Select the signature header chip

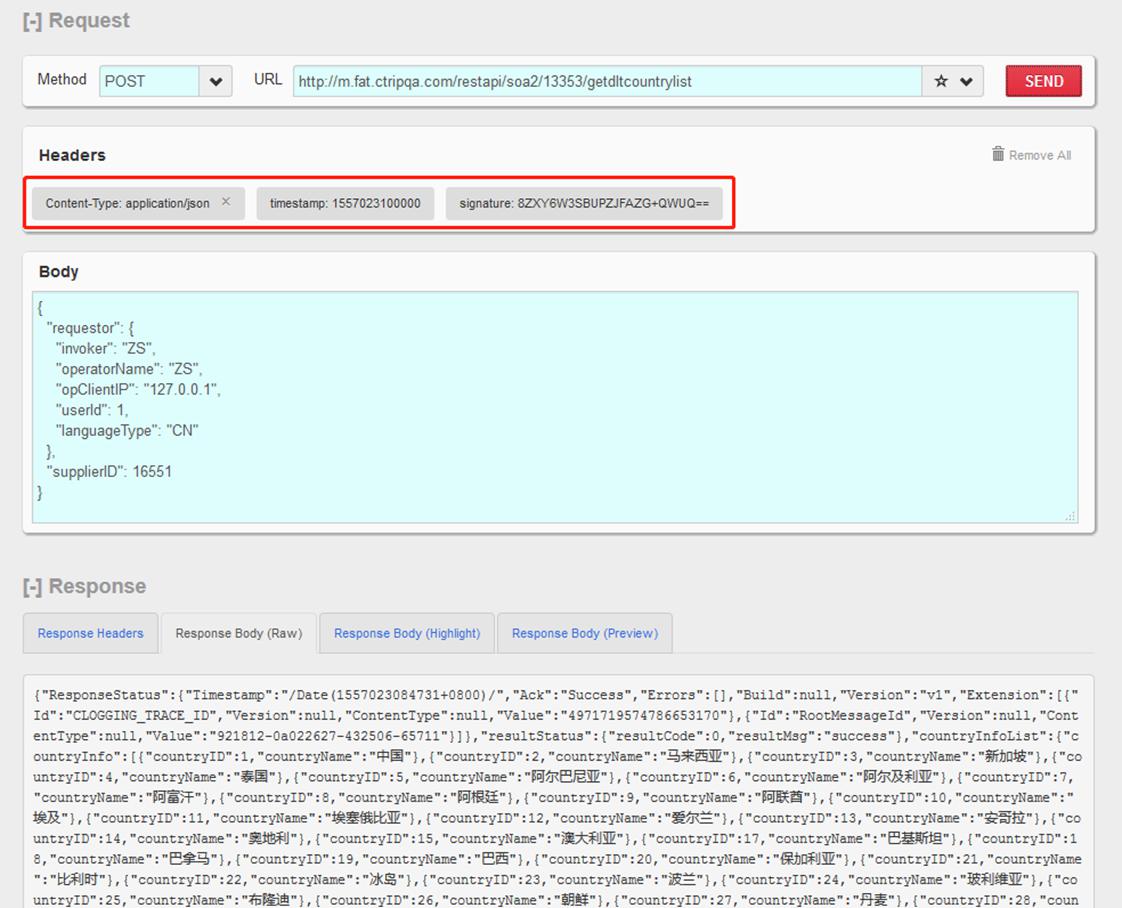[x=584, y=203]
